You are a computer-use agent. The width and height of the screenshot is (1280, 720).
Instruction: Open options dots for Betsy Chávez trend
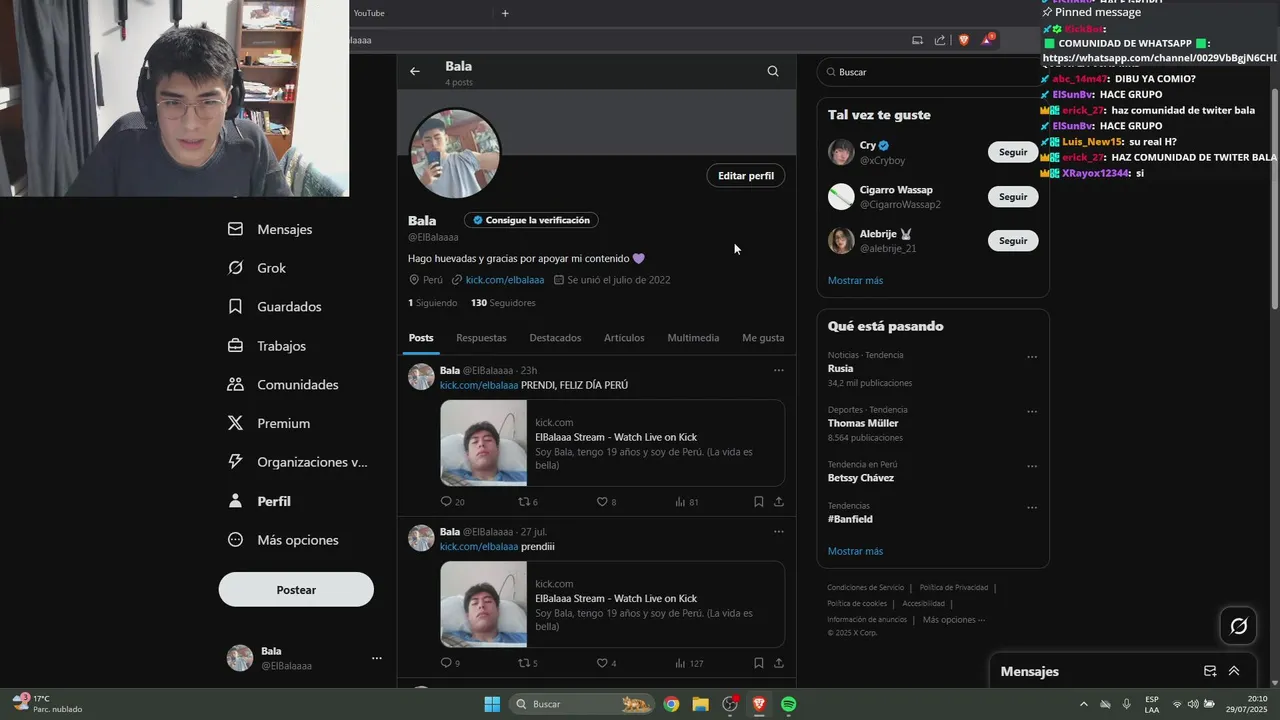pyautogui.click(x=1032, y=466)
